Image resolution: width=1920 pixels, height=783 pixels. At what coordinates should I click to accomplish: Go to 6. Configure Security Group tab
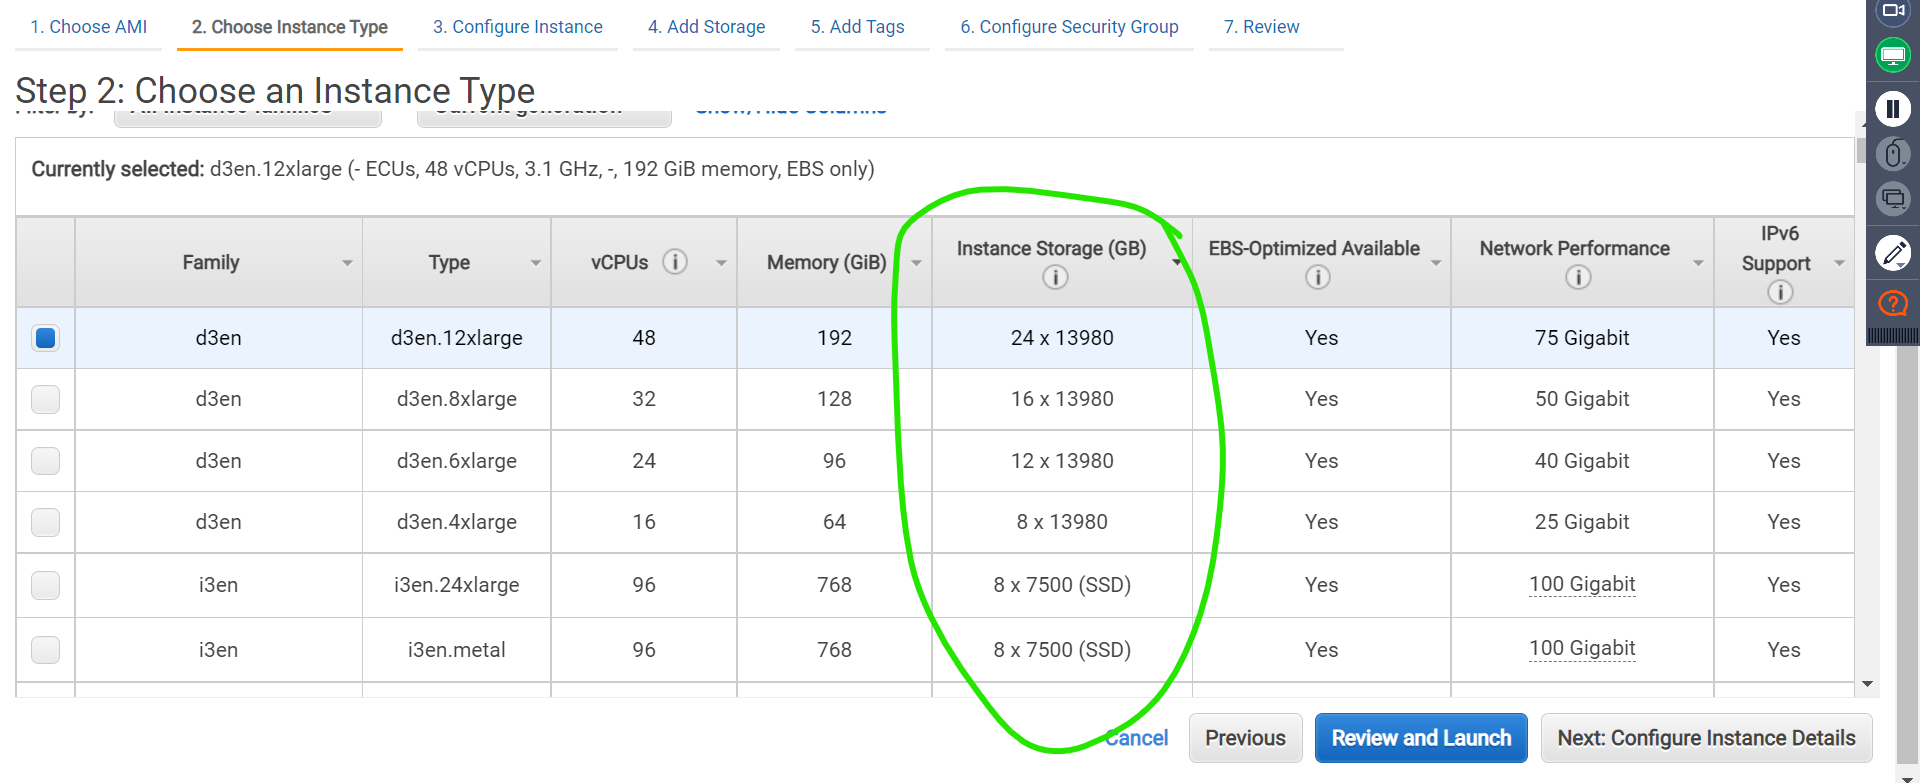[1069, 27]
